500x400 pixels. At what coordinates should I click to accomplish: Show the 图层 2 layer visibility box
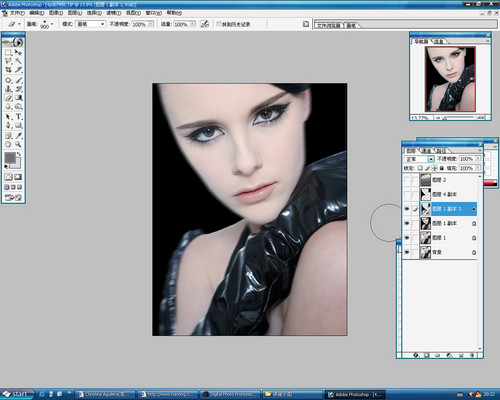407,180
